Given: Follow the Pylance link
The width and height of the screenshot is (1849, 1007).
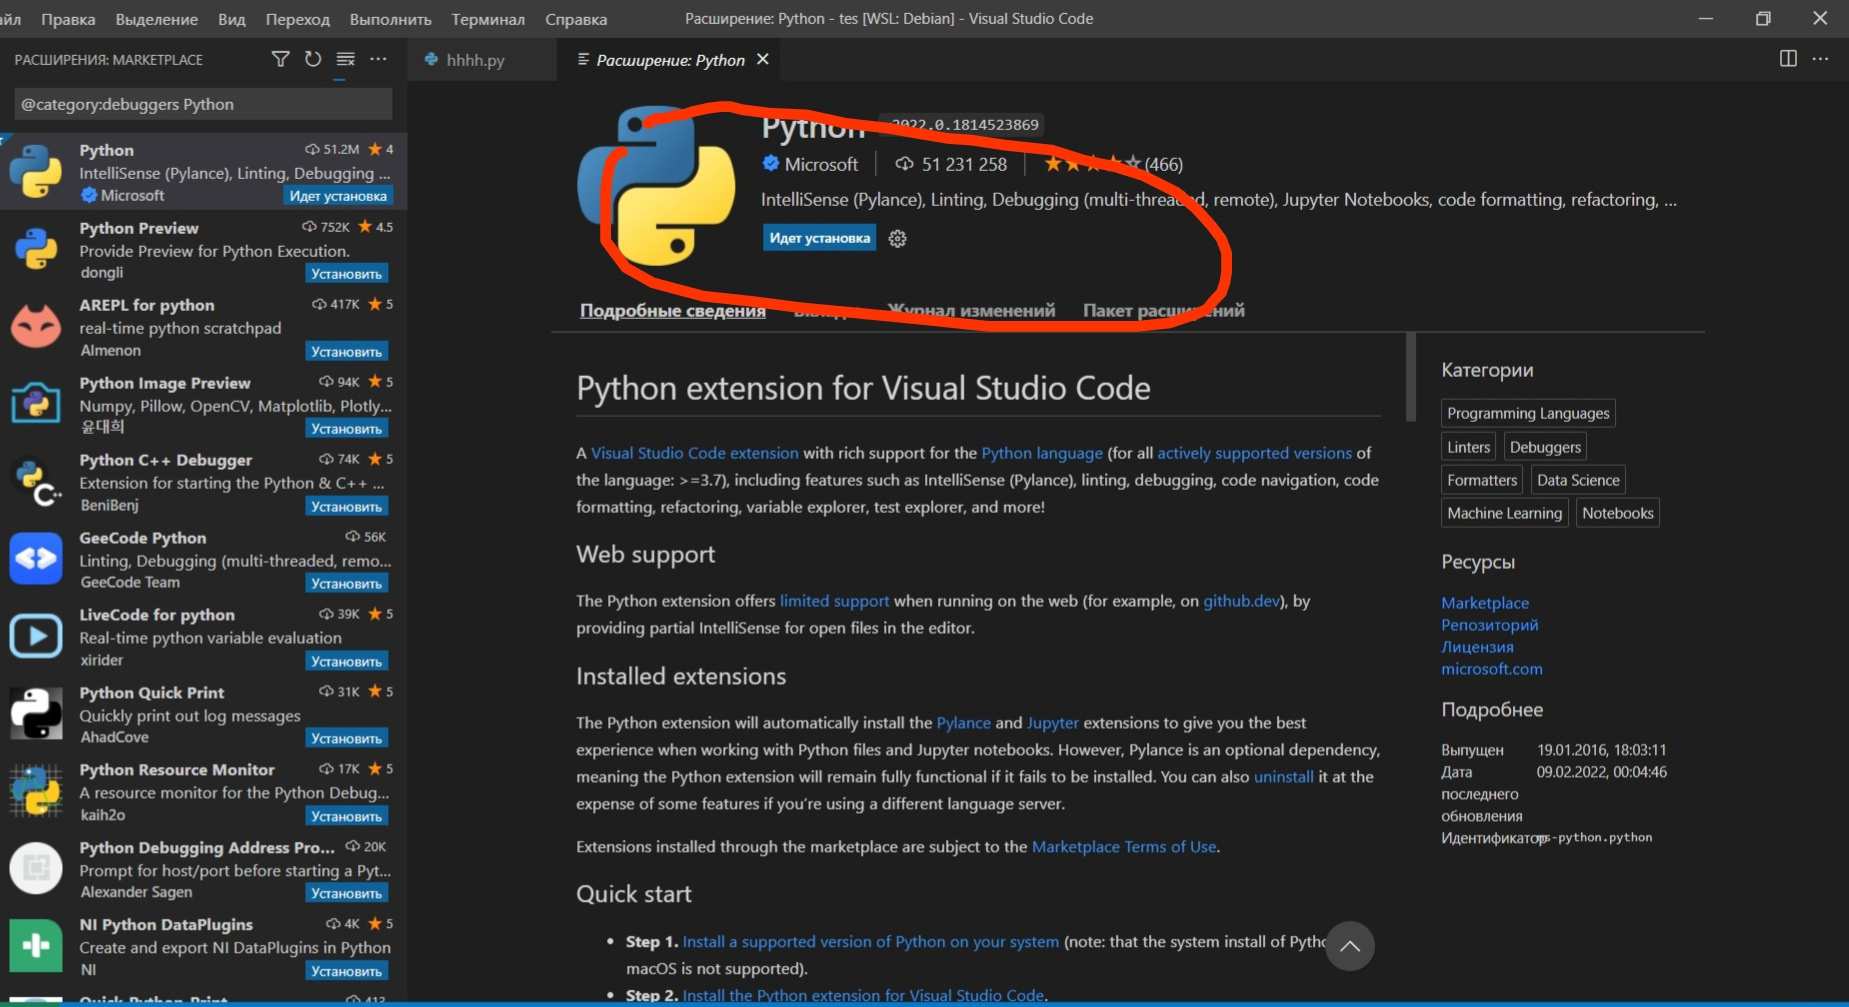Looking at the screenshot, I should [x=963, y=723].
